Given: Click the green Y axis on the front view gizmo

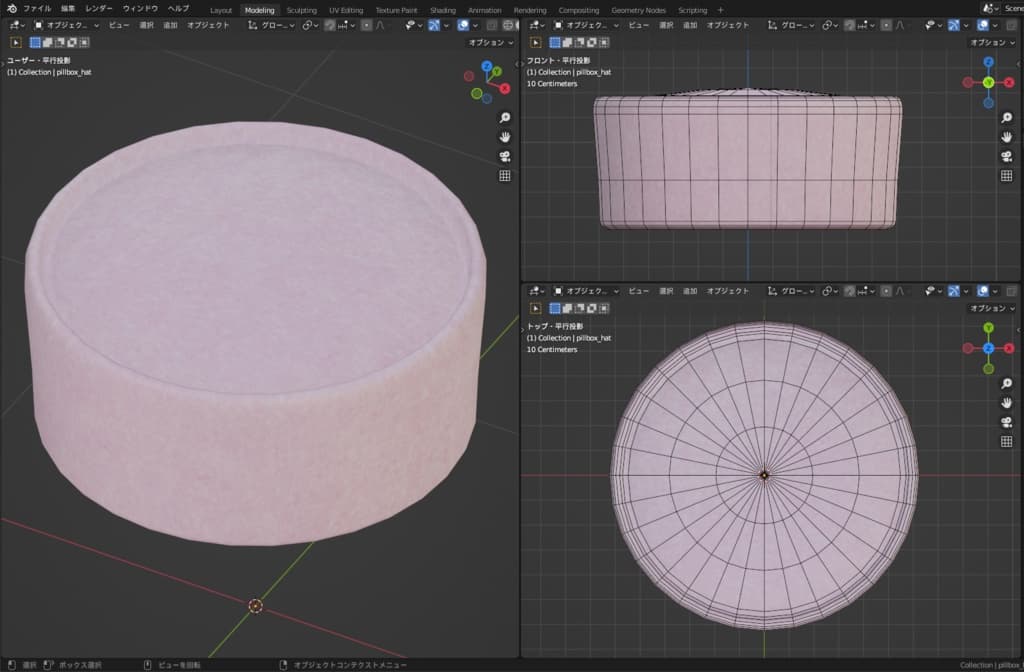Looking at the screenshot, I should [988, 82].
